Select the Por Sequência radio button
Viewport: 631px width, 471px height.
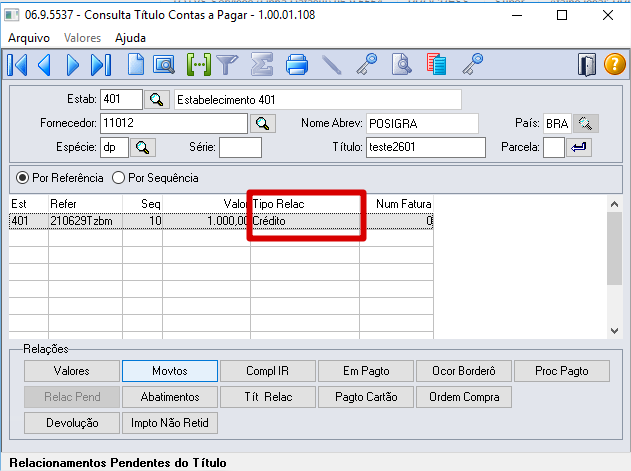tap(118, 178)
